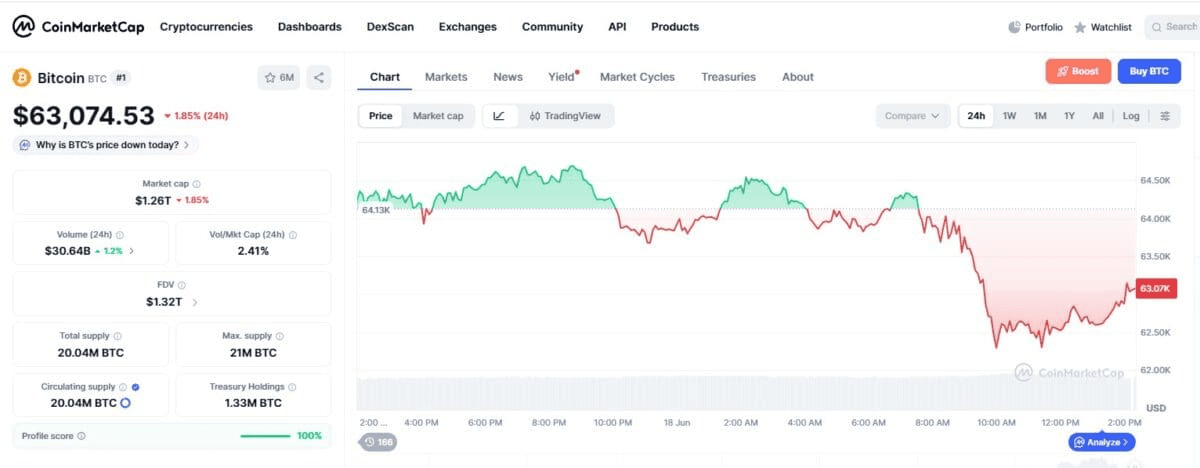This screenshot has width=1200, height=468.
Task: Open the API nav item
Action: [x=617, y=27]
